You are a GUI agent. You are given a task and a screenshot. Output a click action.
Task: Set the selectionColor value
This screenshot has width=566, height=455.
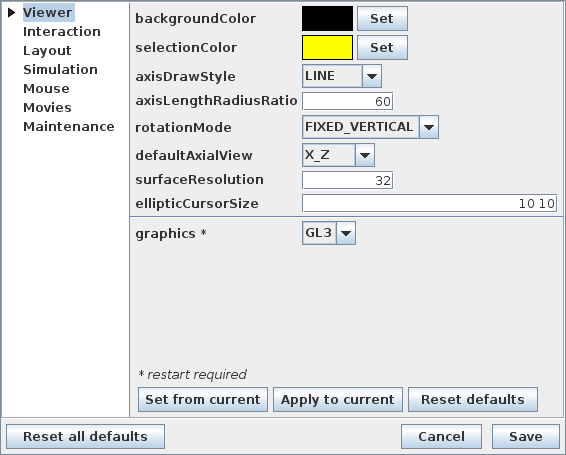coord(382,47)
